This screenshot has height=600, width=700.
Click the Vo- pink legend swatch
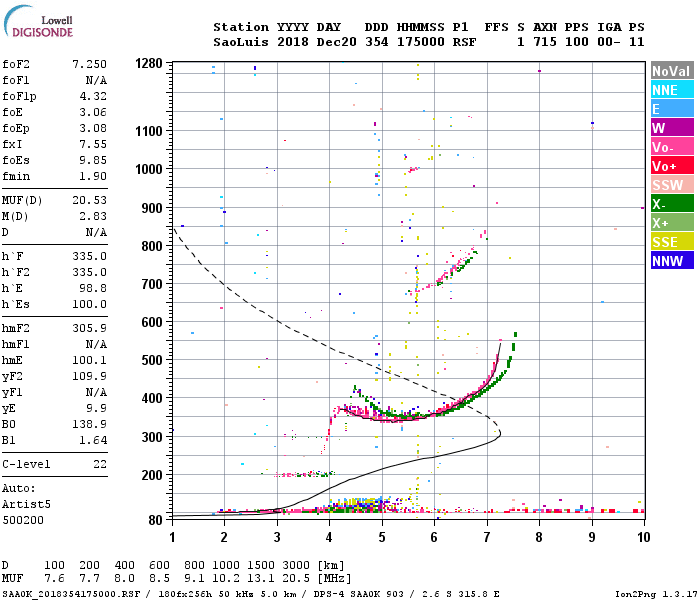point(672,147)
